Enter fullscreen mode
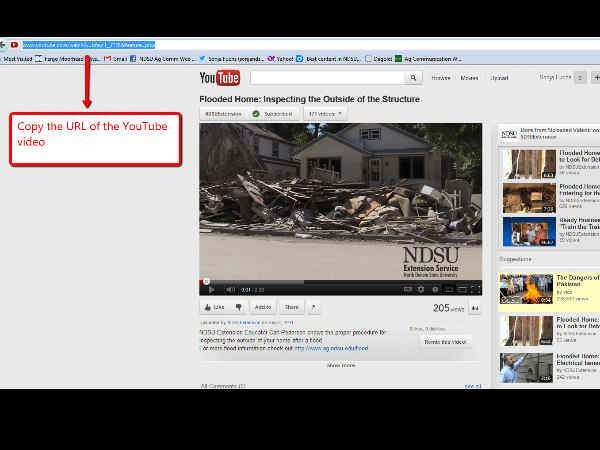Screen dimensions: 600x450 click(x=475, y=289)
